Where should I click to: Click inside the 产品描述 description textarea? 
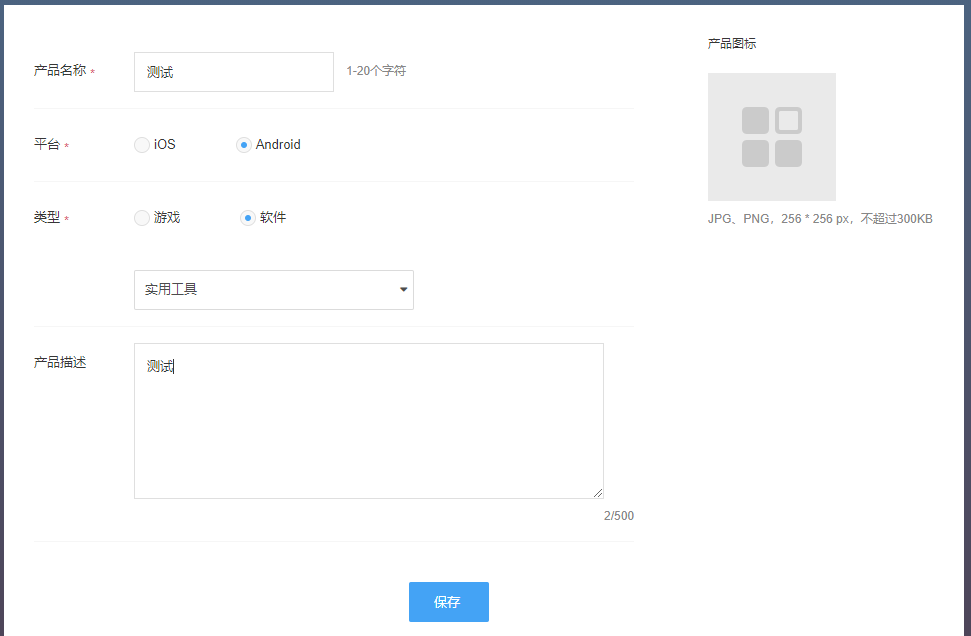pyautogui.click(x=368, y=420)
